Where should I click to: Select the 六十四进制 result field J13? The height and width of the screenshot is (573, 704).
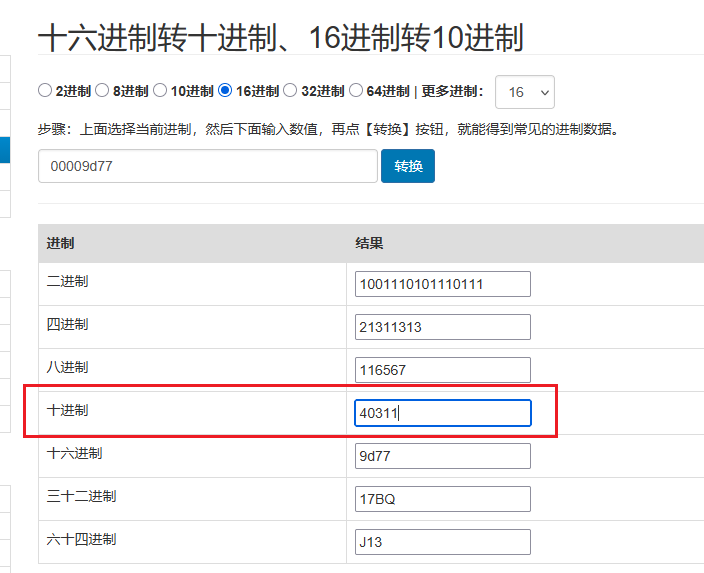coord(442,542)
